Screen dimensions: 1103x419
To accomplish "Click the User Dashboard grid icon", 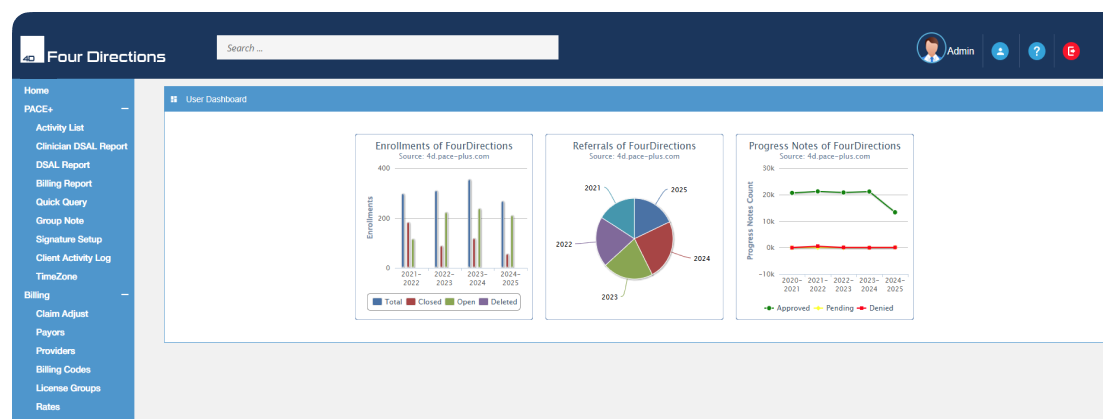I will tap(174, 99).
